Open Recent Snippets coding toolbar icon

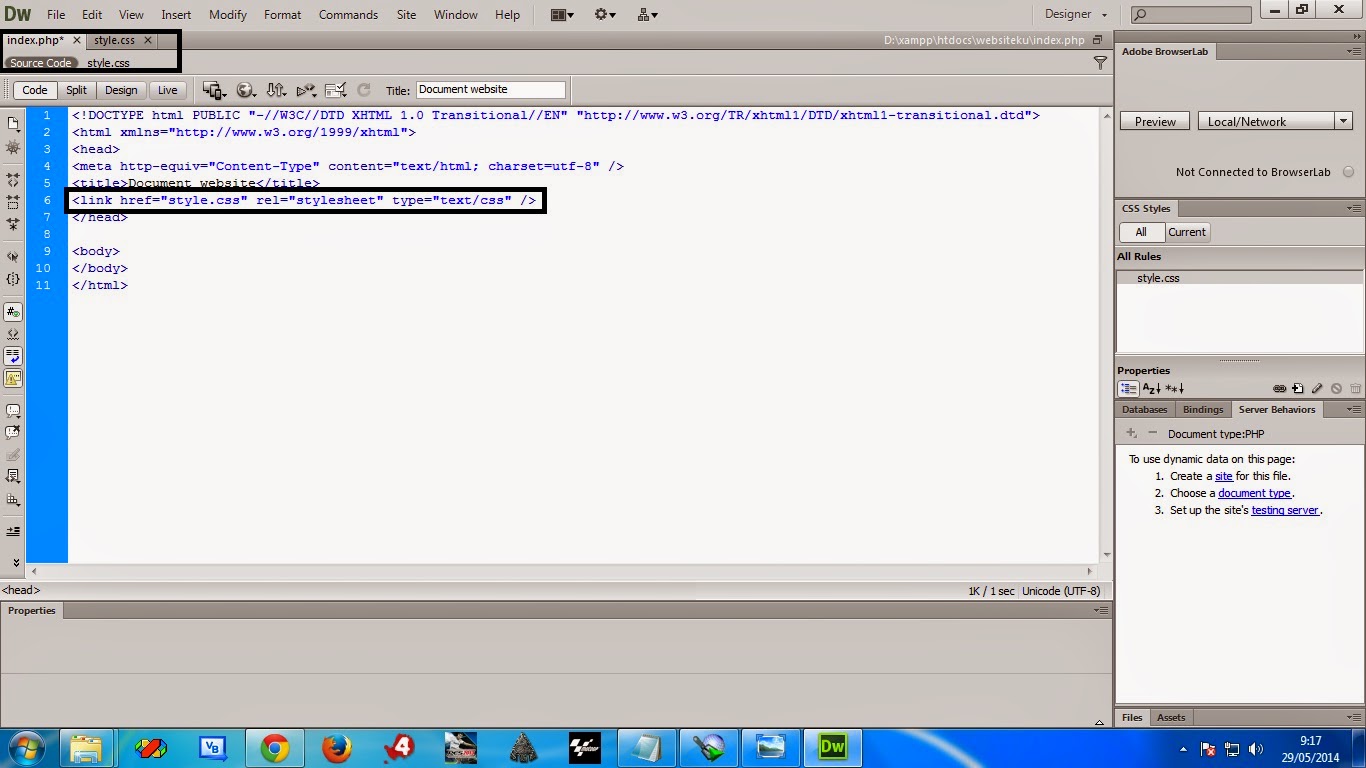[x=13, y=477]
